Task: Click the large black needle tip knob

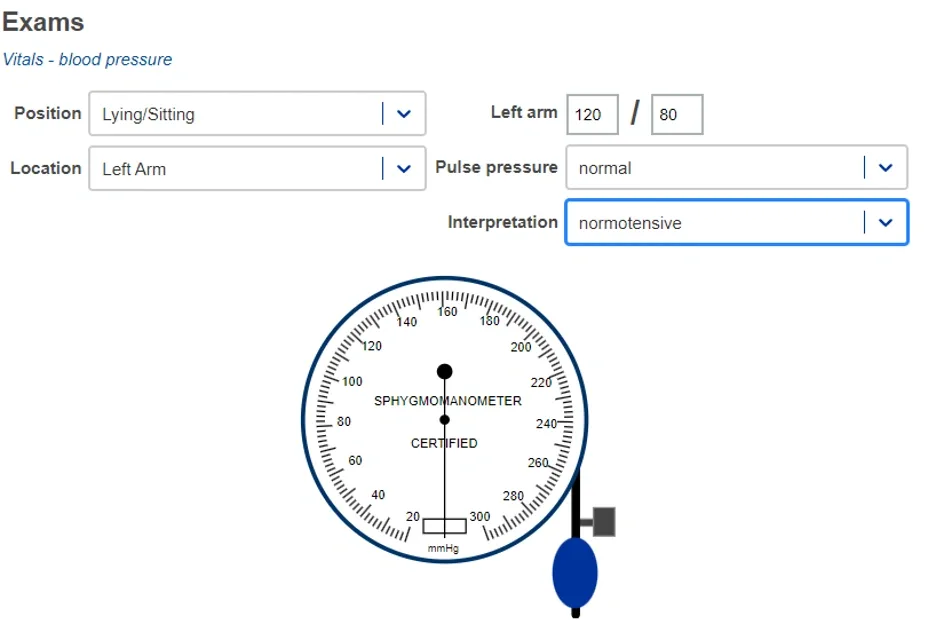Action: (x=445, y=372)
